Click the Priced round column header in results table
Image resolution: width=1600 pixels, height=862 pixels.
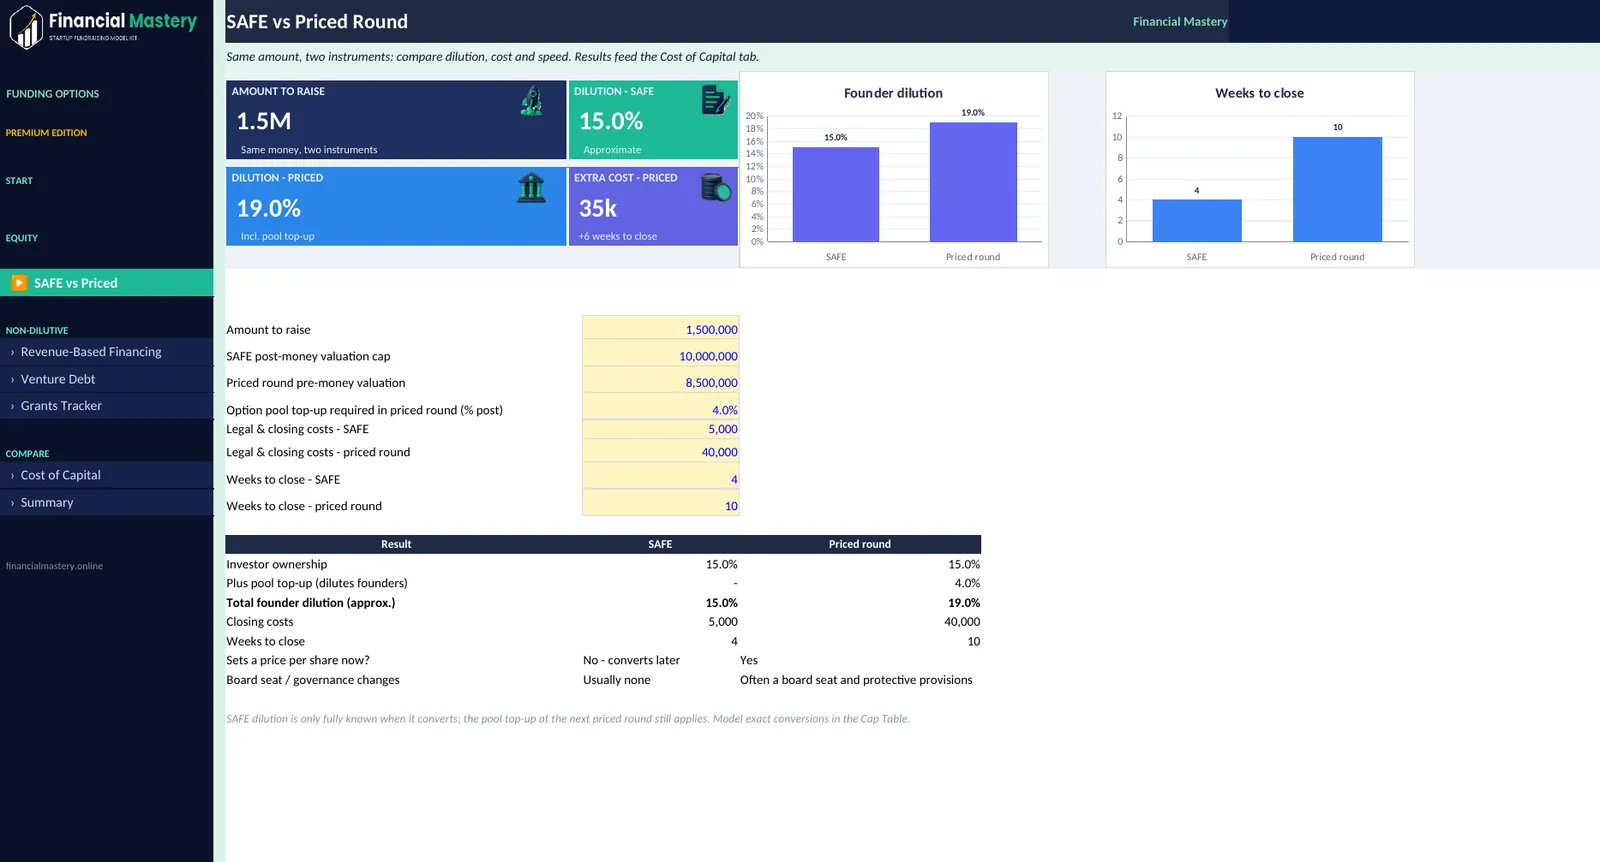(860, 544)
